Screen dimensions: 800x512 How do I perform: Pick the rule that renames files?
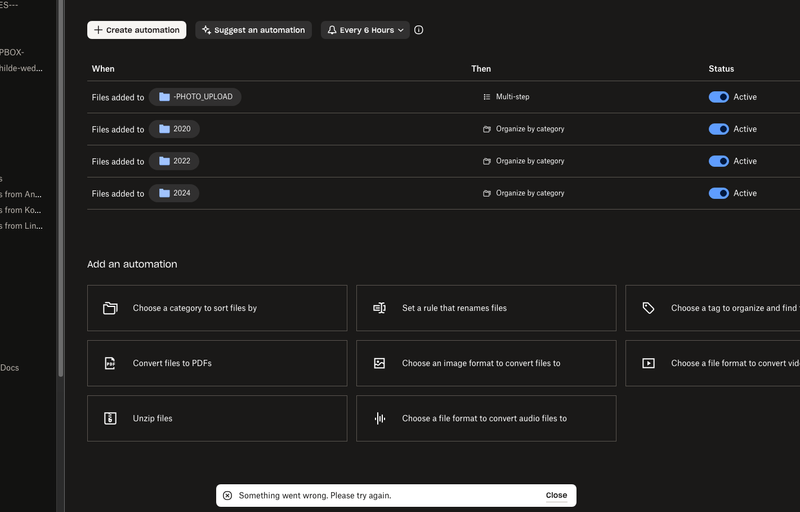(x=486, y=308)
